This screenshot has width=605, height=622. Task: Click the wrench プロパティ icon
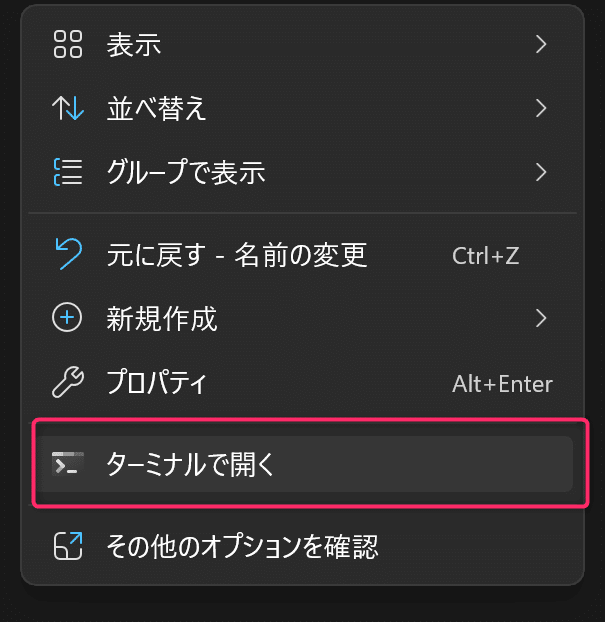pos(68,382)
